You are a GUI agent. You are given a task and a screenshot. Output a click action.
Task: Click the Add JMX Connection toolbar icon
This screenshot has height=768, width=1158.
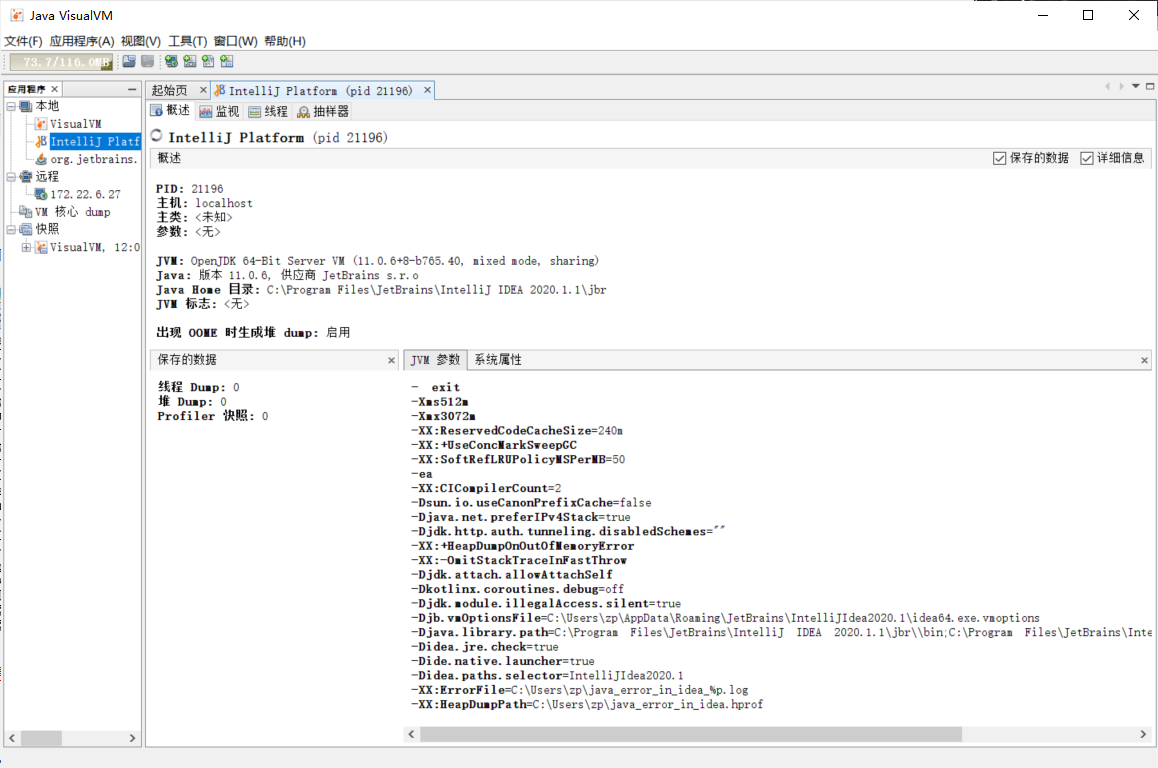190,61
